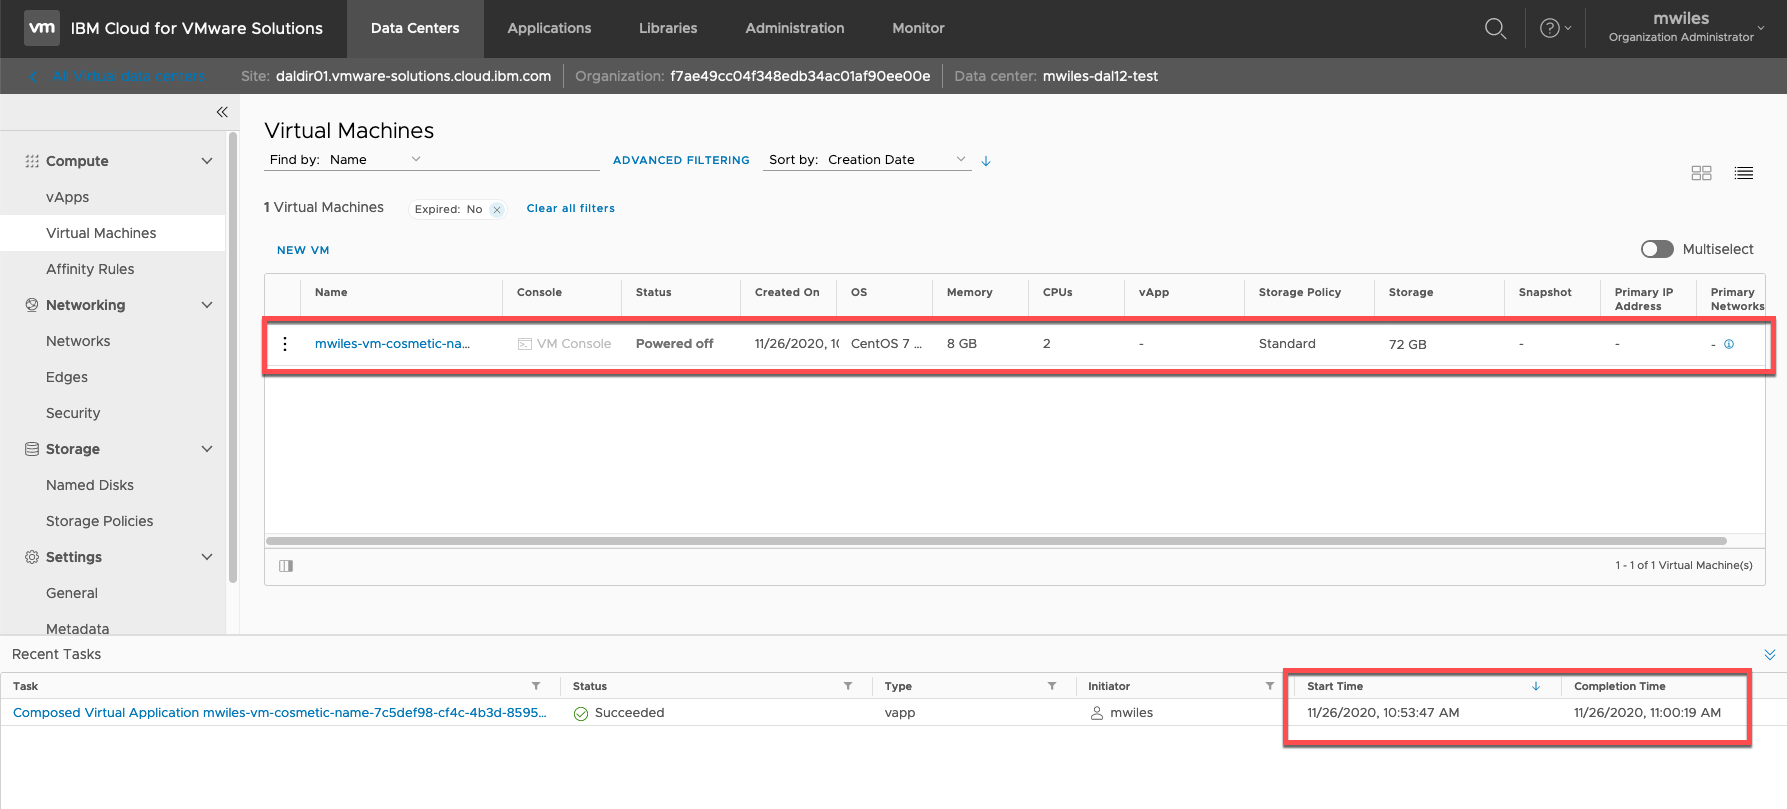Open the mwiles-vm-cosmetic-na... VM link

[392, 344]
